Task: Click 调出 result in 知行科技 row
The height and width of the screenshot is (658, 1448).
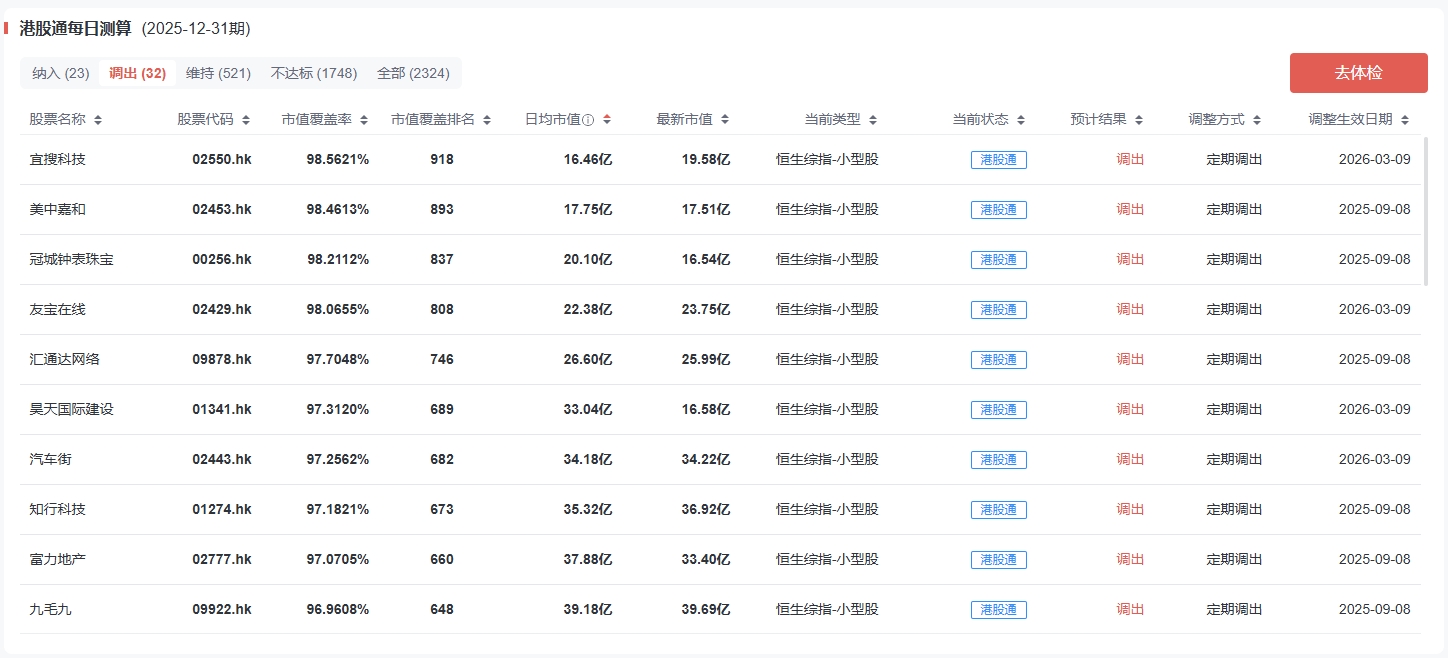Action: point(1130,509)
